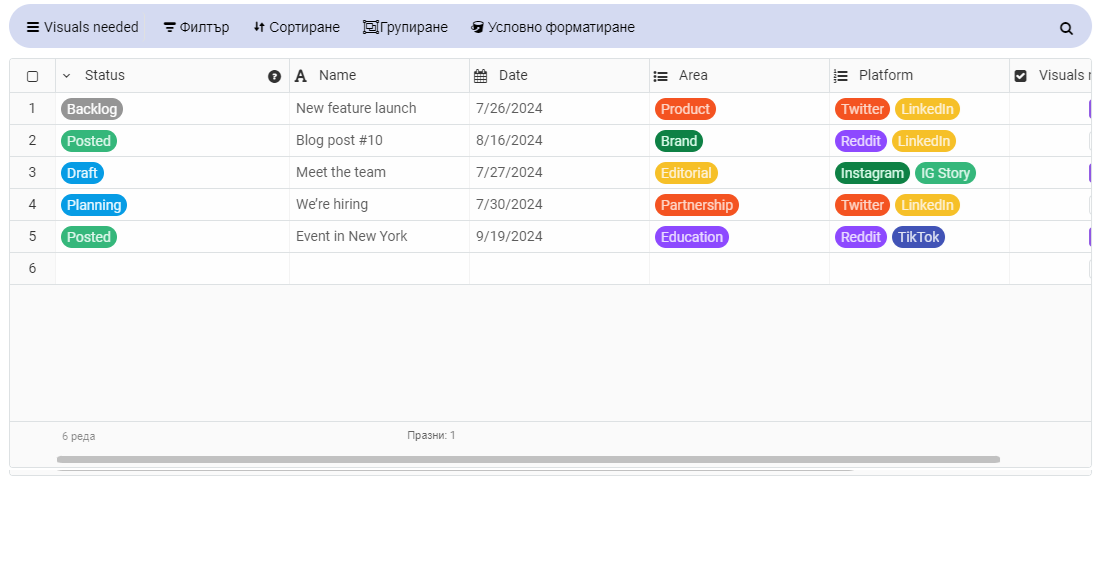Select the Name column header

[380, 76]
